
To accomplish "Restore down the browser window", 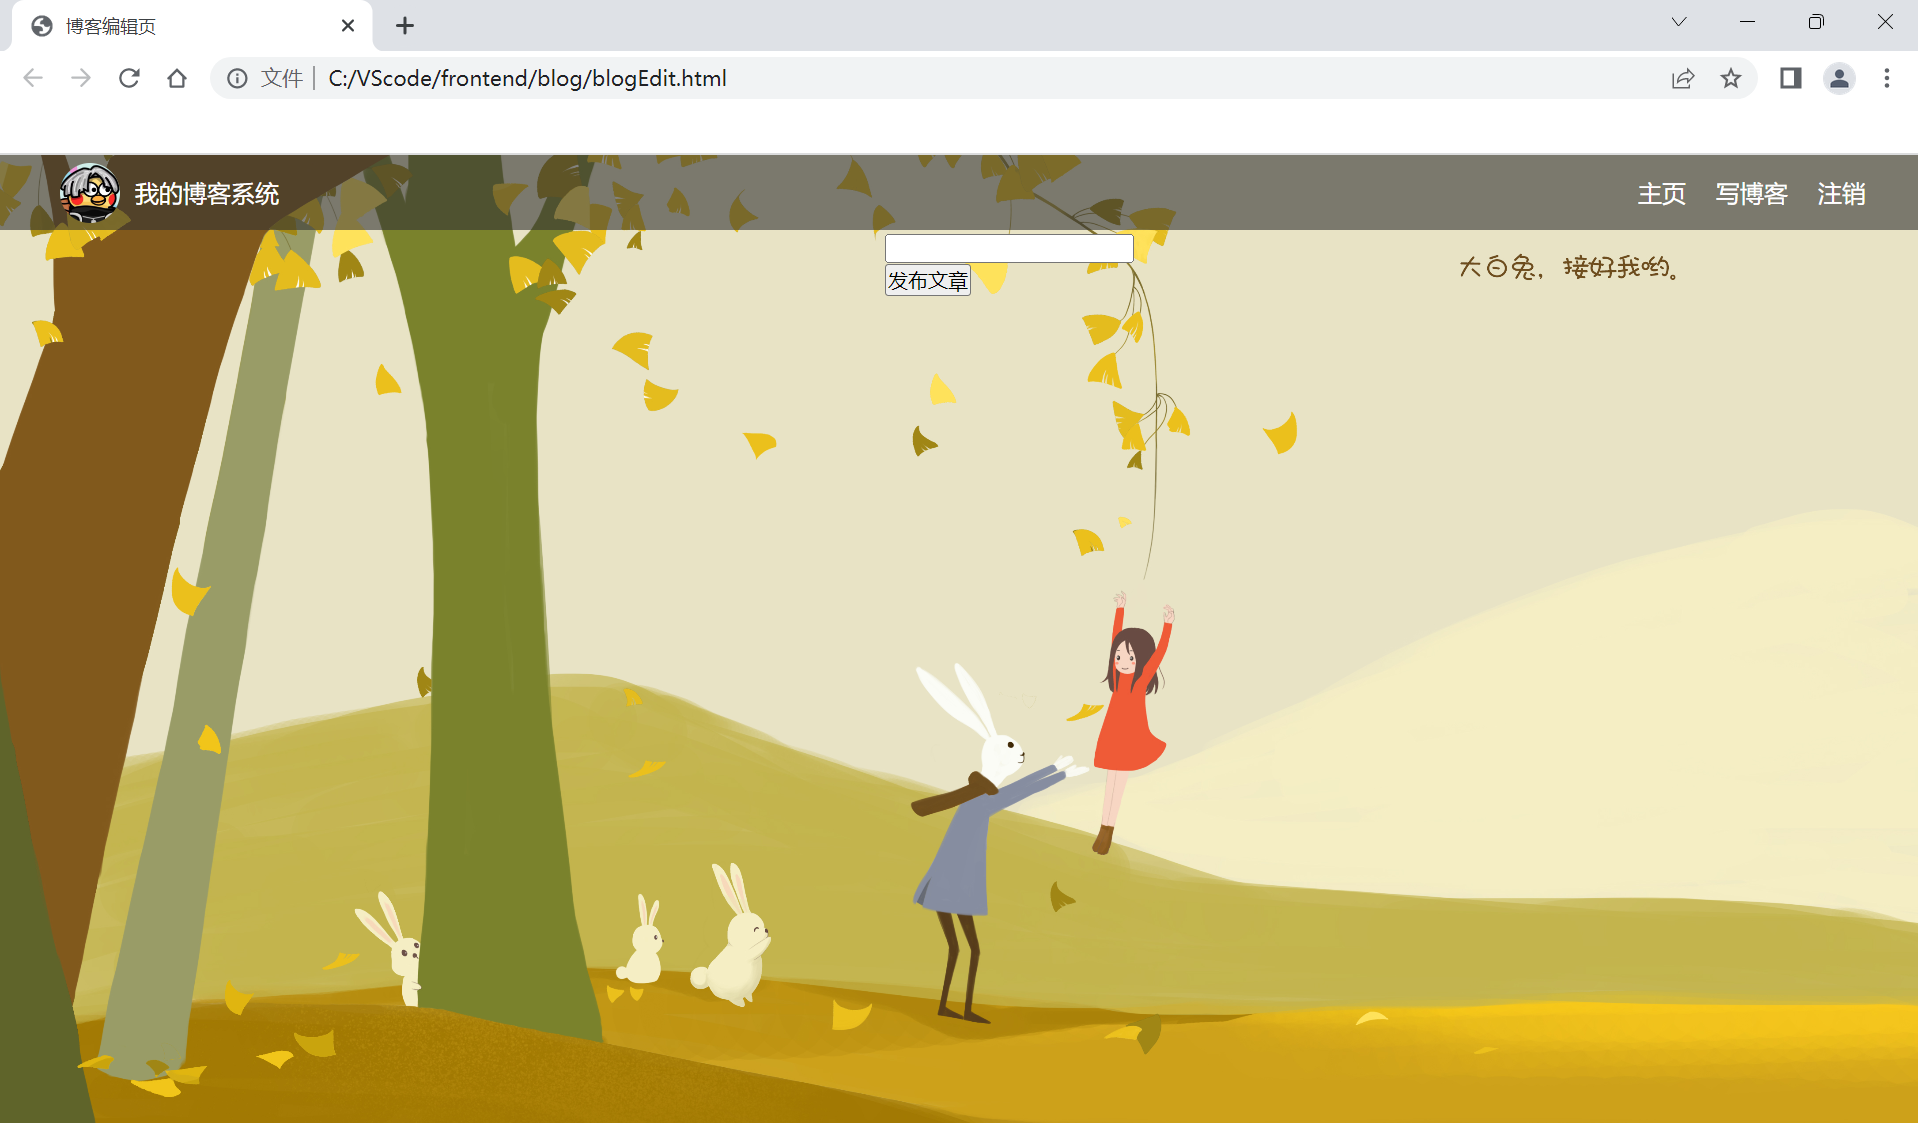I will click(x=1816, y=22).
